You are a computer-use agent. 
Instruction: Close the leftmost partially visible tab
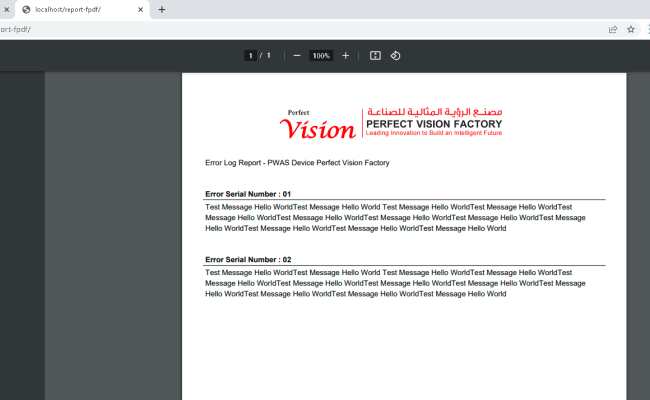coord(6,10)
